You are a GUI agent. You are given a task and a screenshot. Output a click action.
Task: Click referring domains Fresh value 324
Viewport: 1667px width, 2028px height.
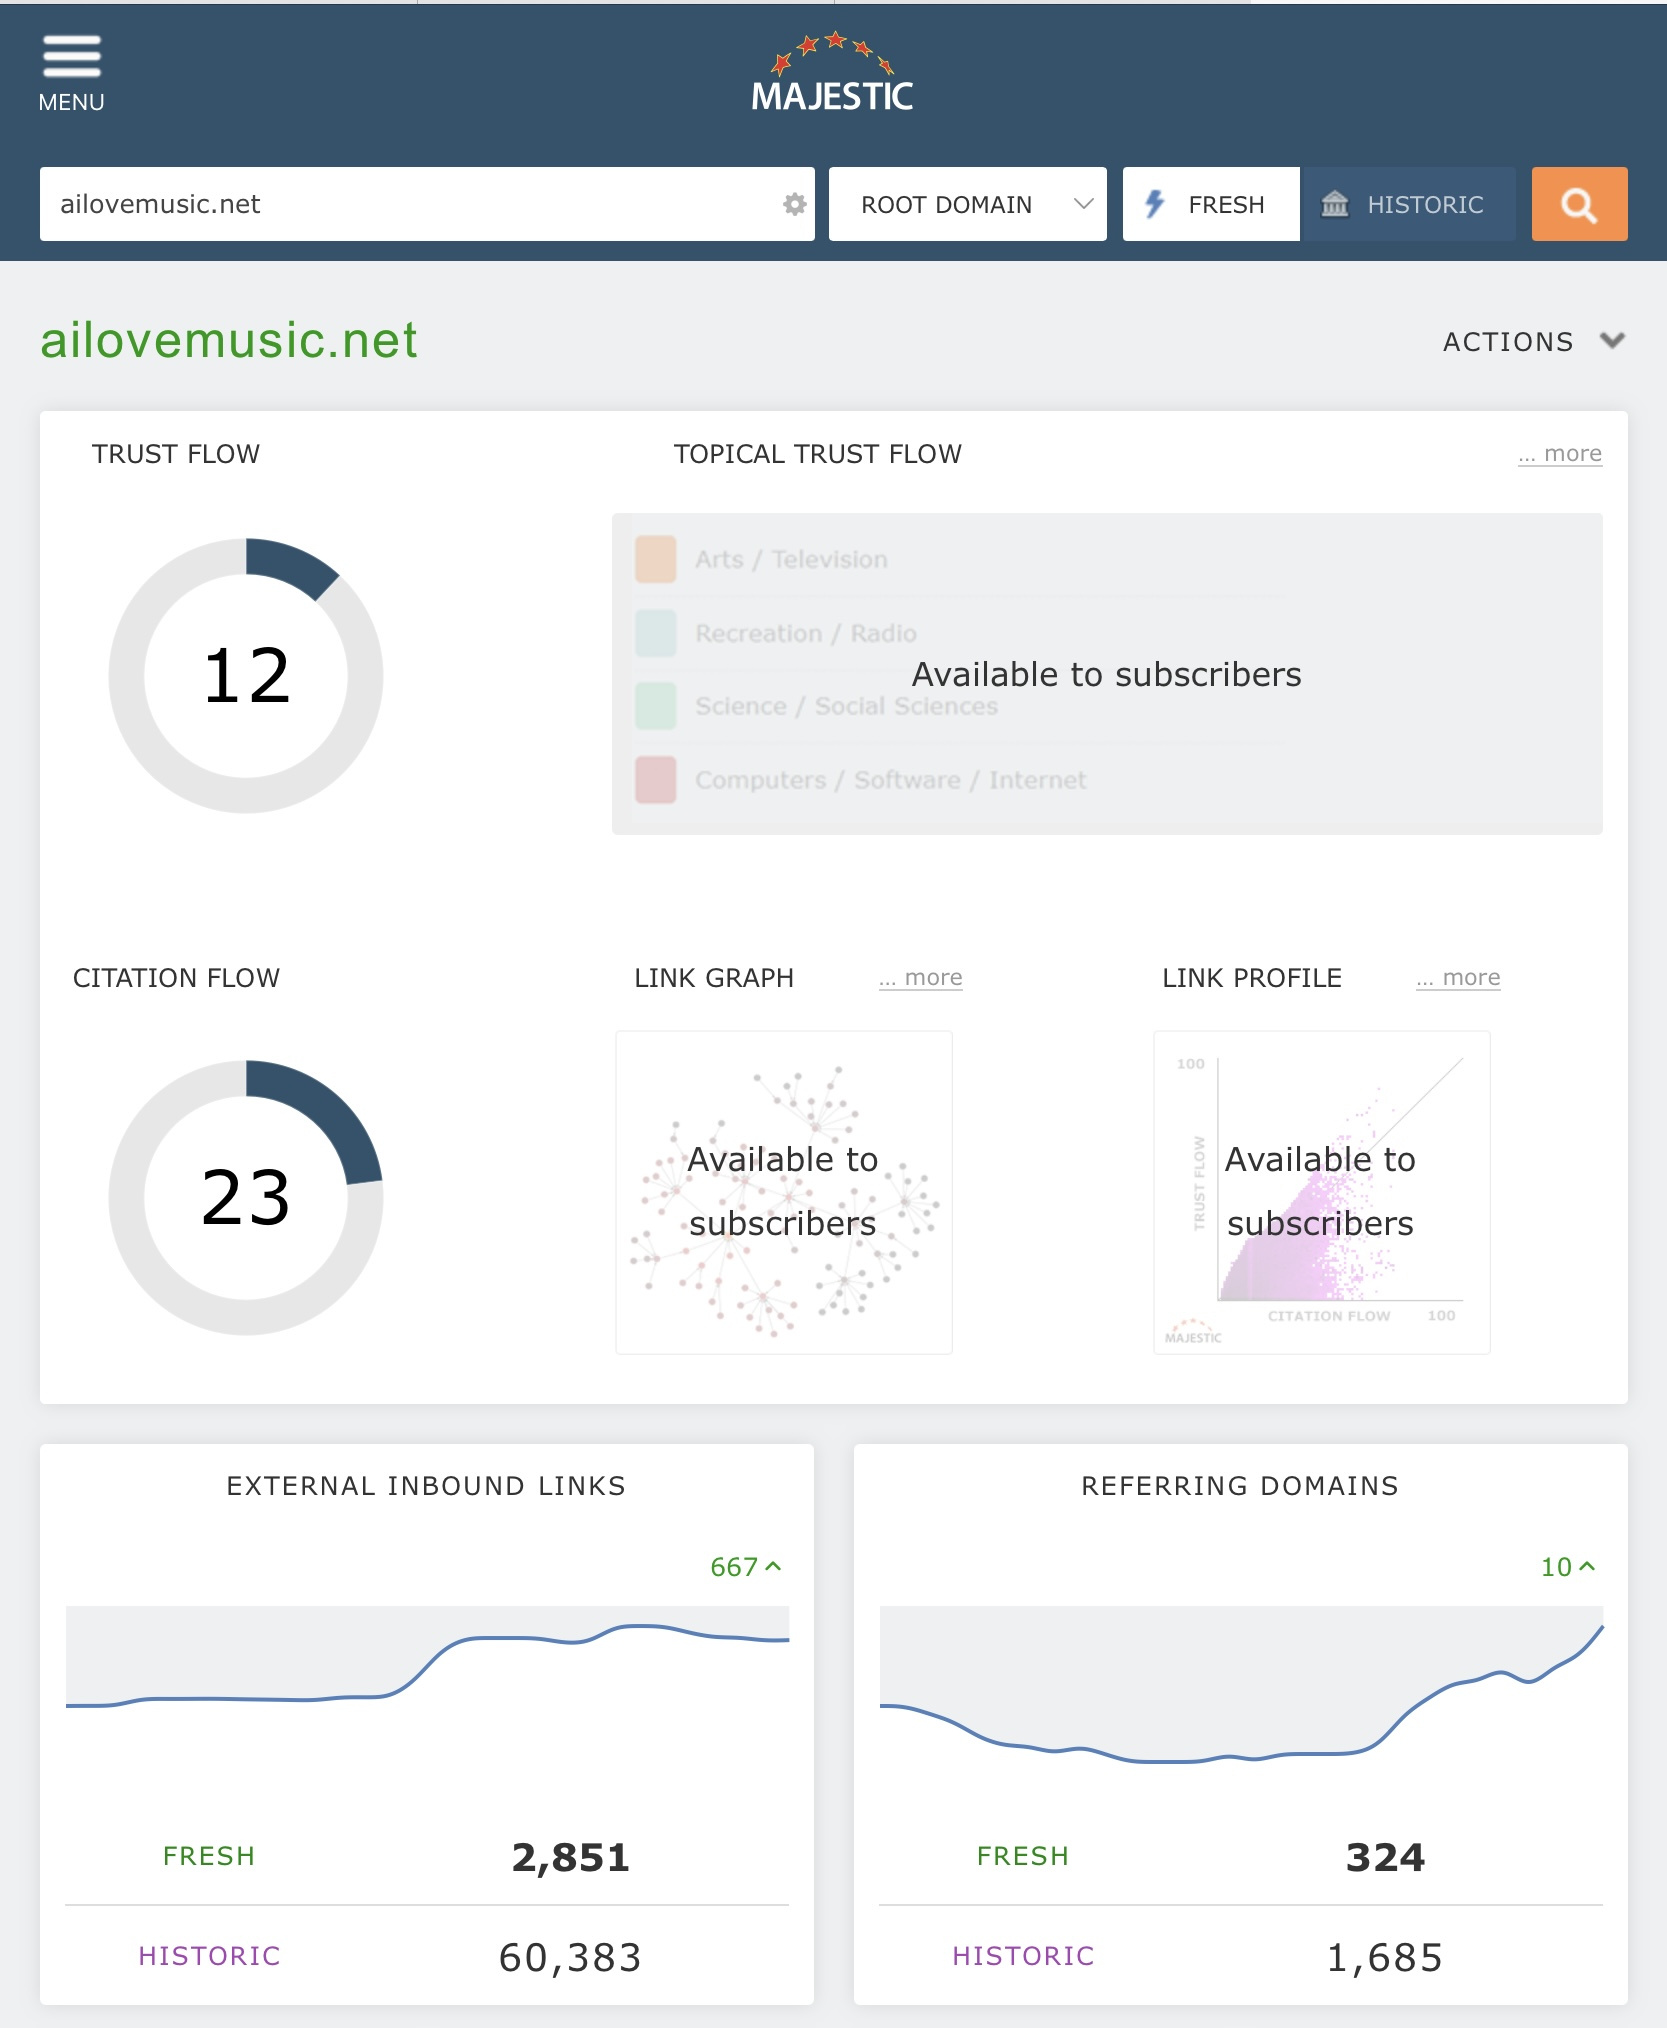coord(1385,1857)
